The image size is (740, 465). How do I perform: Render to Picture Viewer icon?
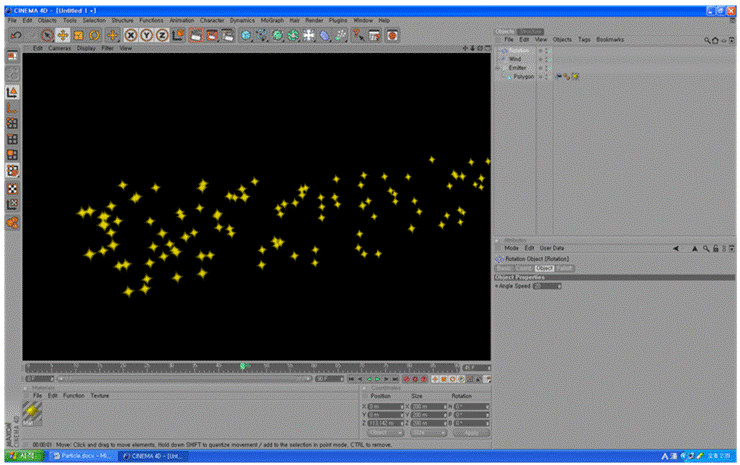click(212, 35)
